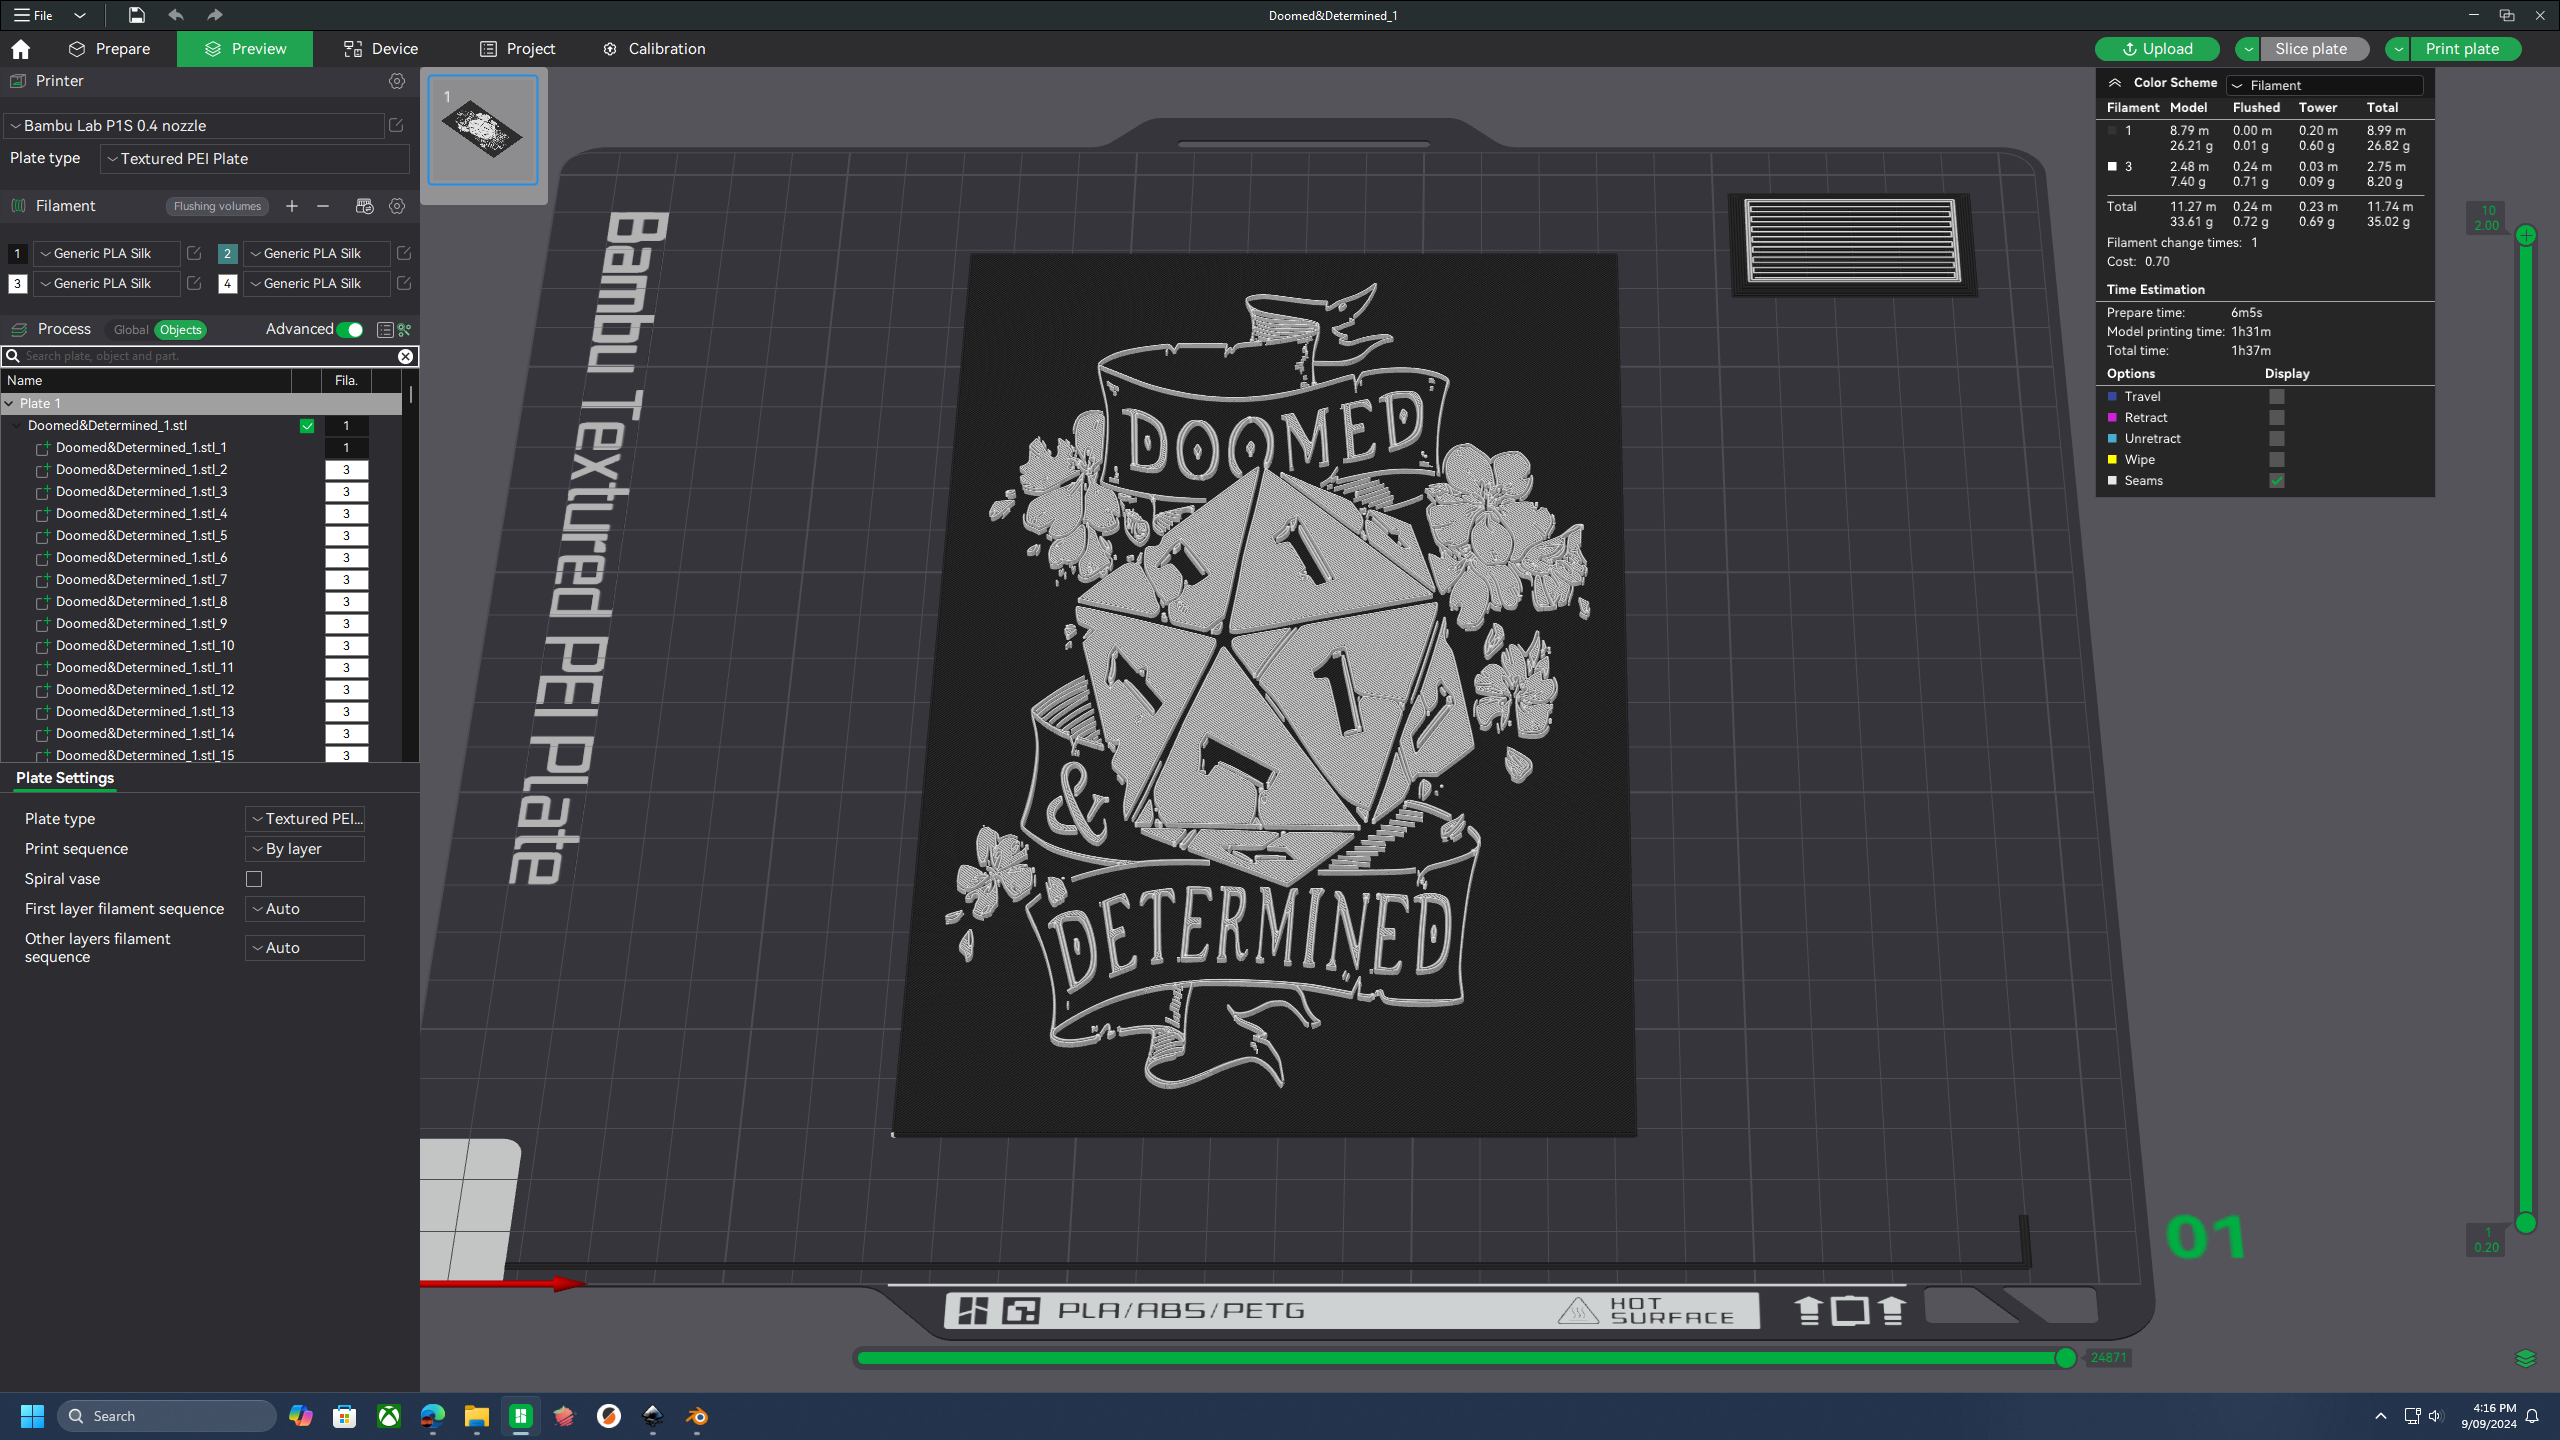Click the undo arrow icon
The image size is (2560, 1440).
pyautogui.click(x=176, y=15)
